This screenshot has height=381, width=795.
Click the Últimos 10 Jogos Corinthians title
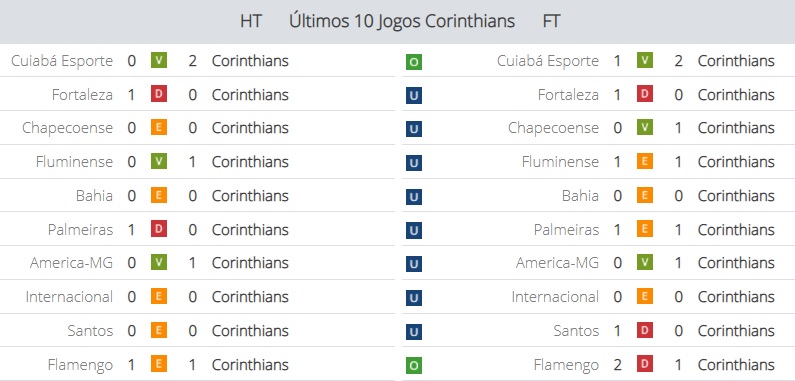(402, 21)
